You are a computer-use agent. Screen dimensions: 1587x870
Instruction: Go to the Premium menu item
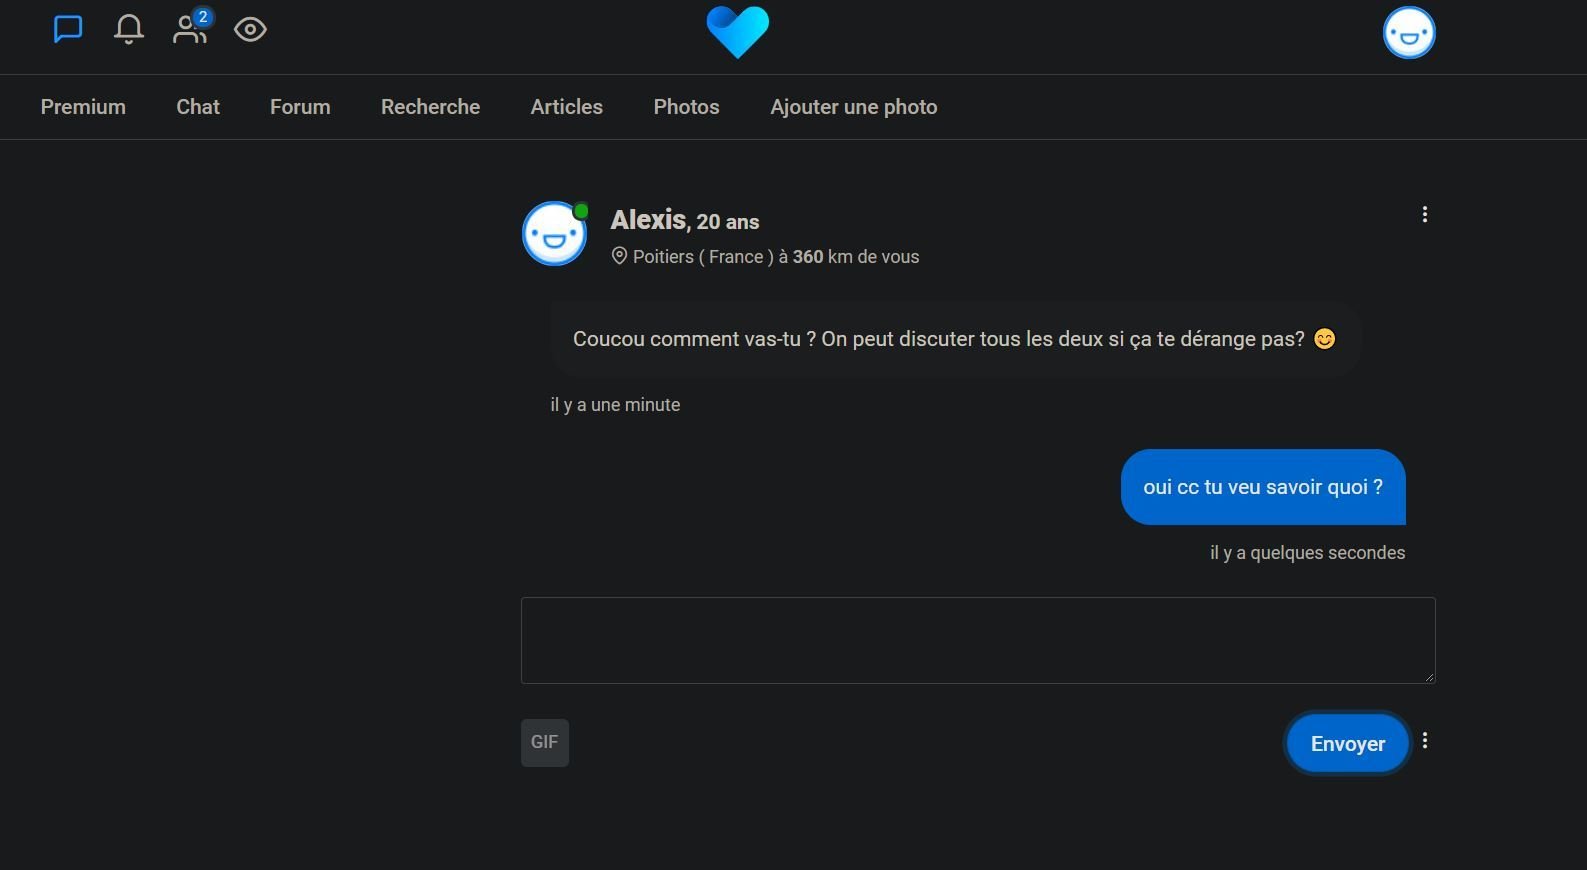tap(83, 107)
